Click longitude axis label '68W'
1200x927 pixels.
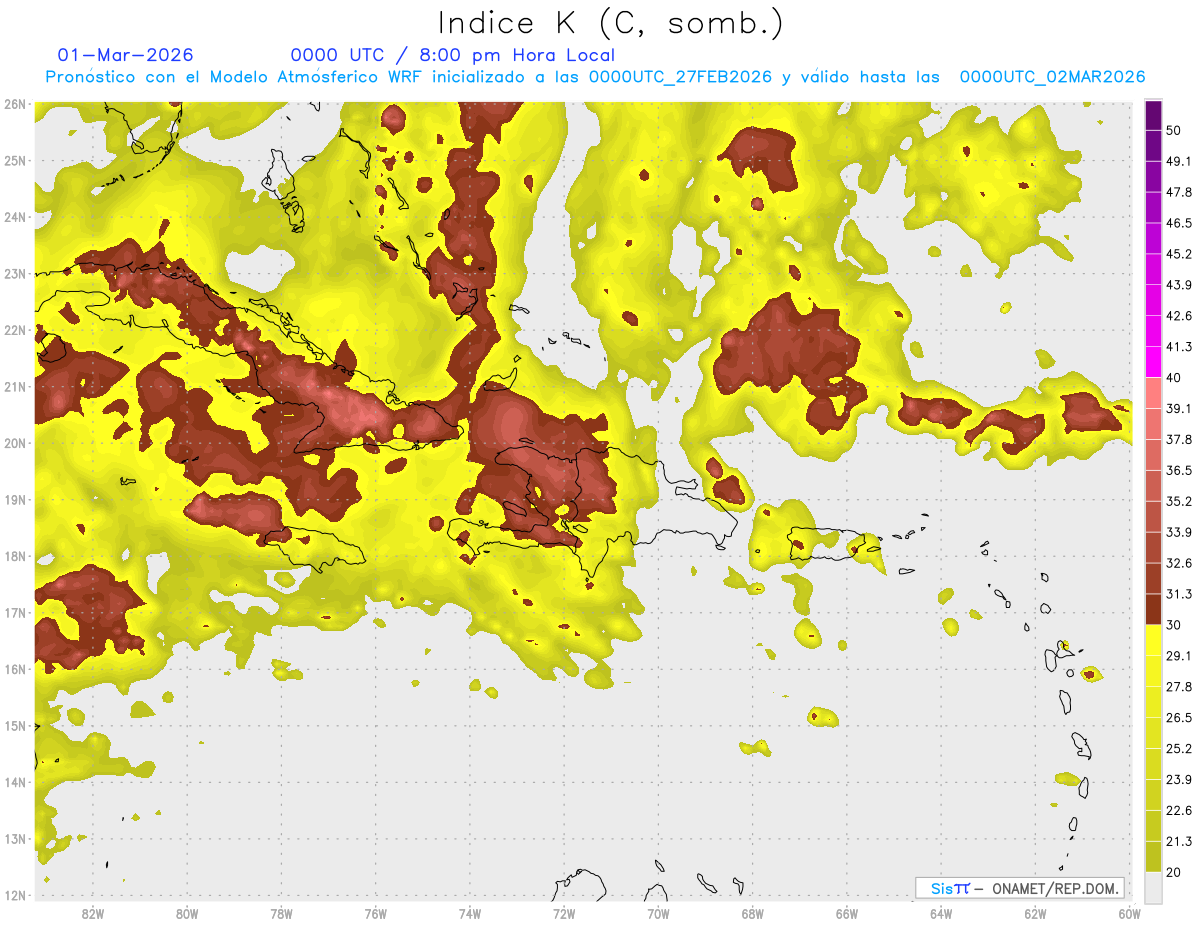click(x=752, y=913)
